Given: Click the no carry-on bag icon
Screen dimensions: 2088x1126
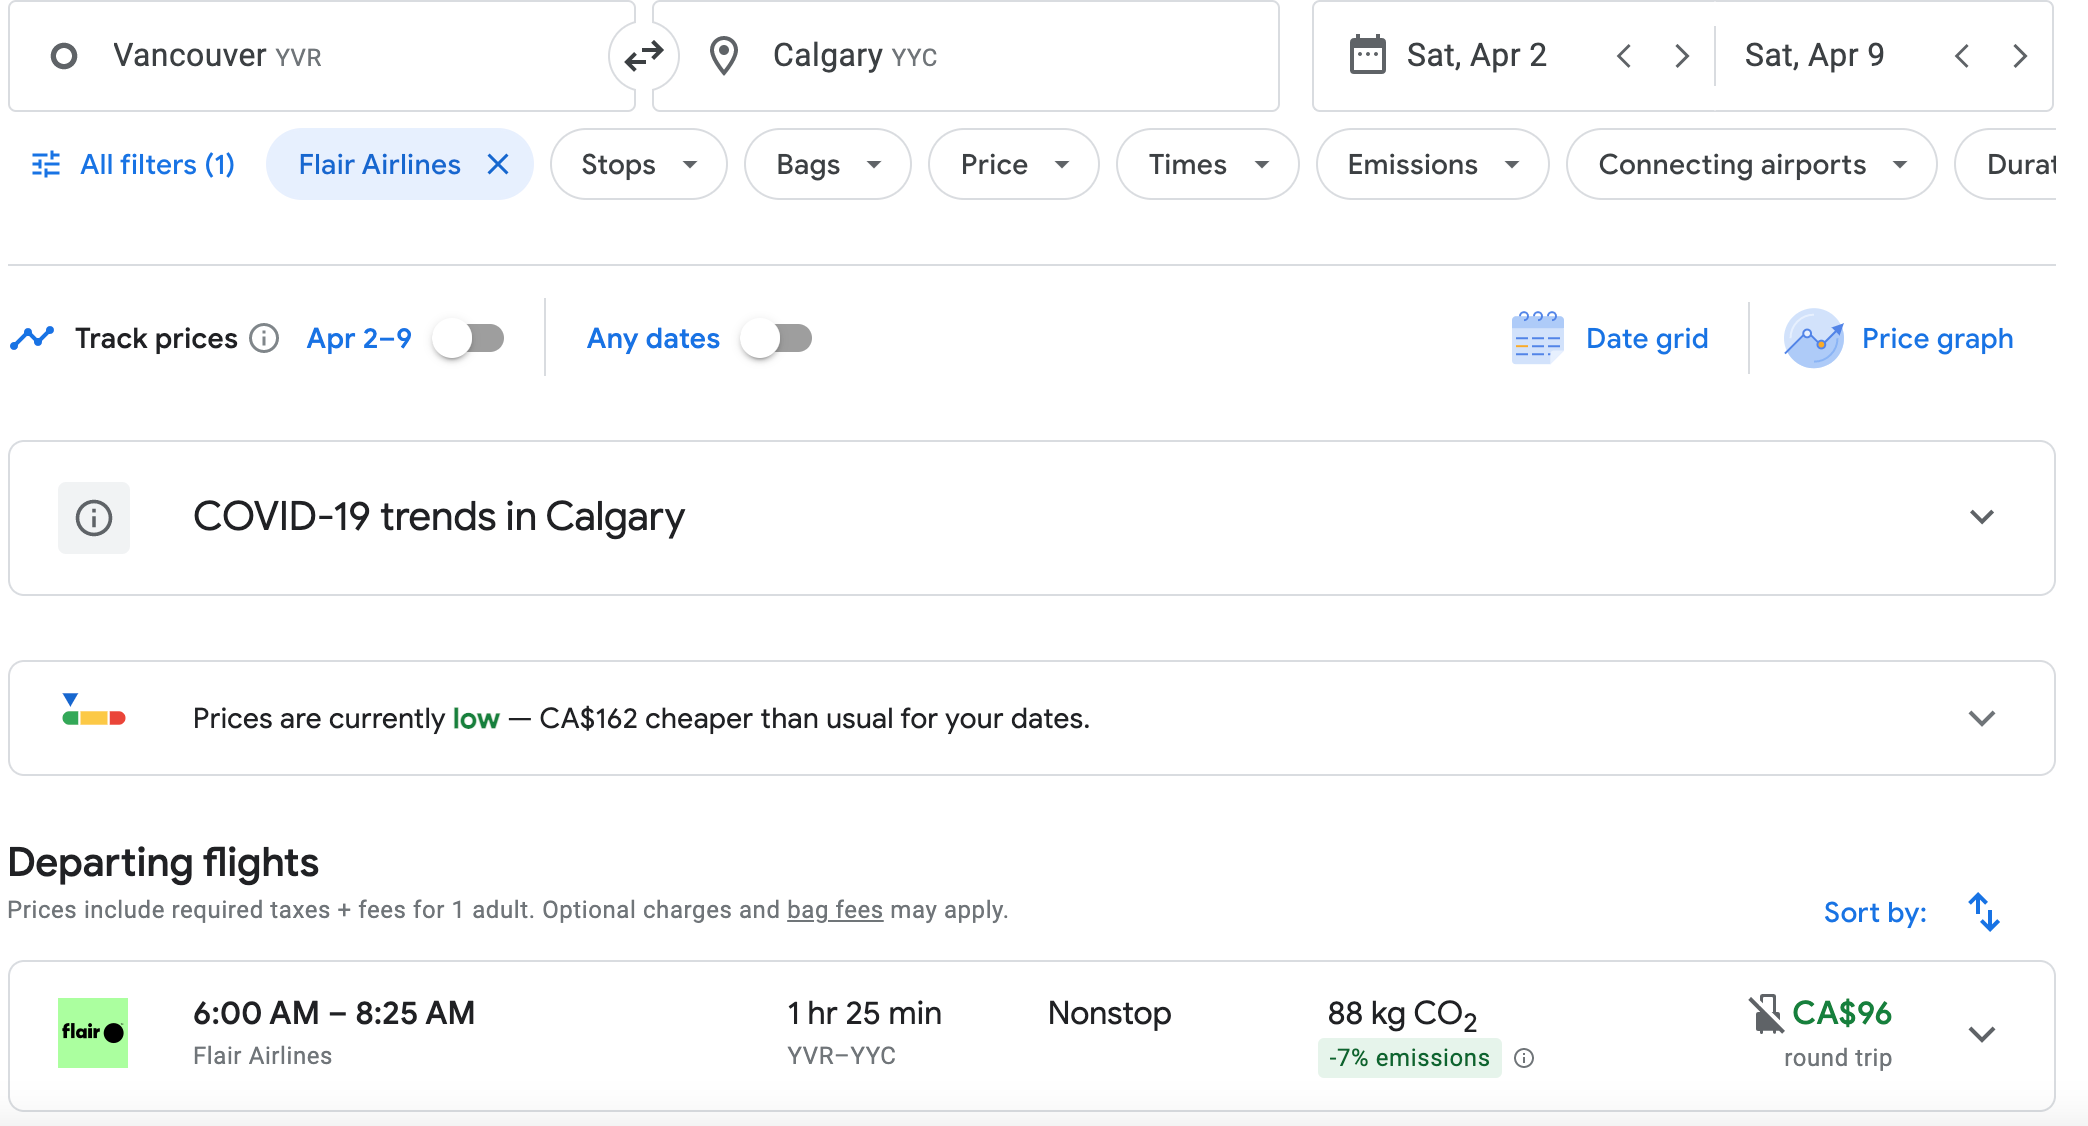Looking at the screenshot, I should (x=1766, y=1014).
